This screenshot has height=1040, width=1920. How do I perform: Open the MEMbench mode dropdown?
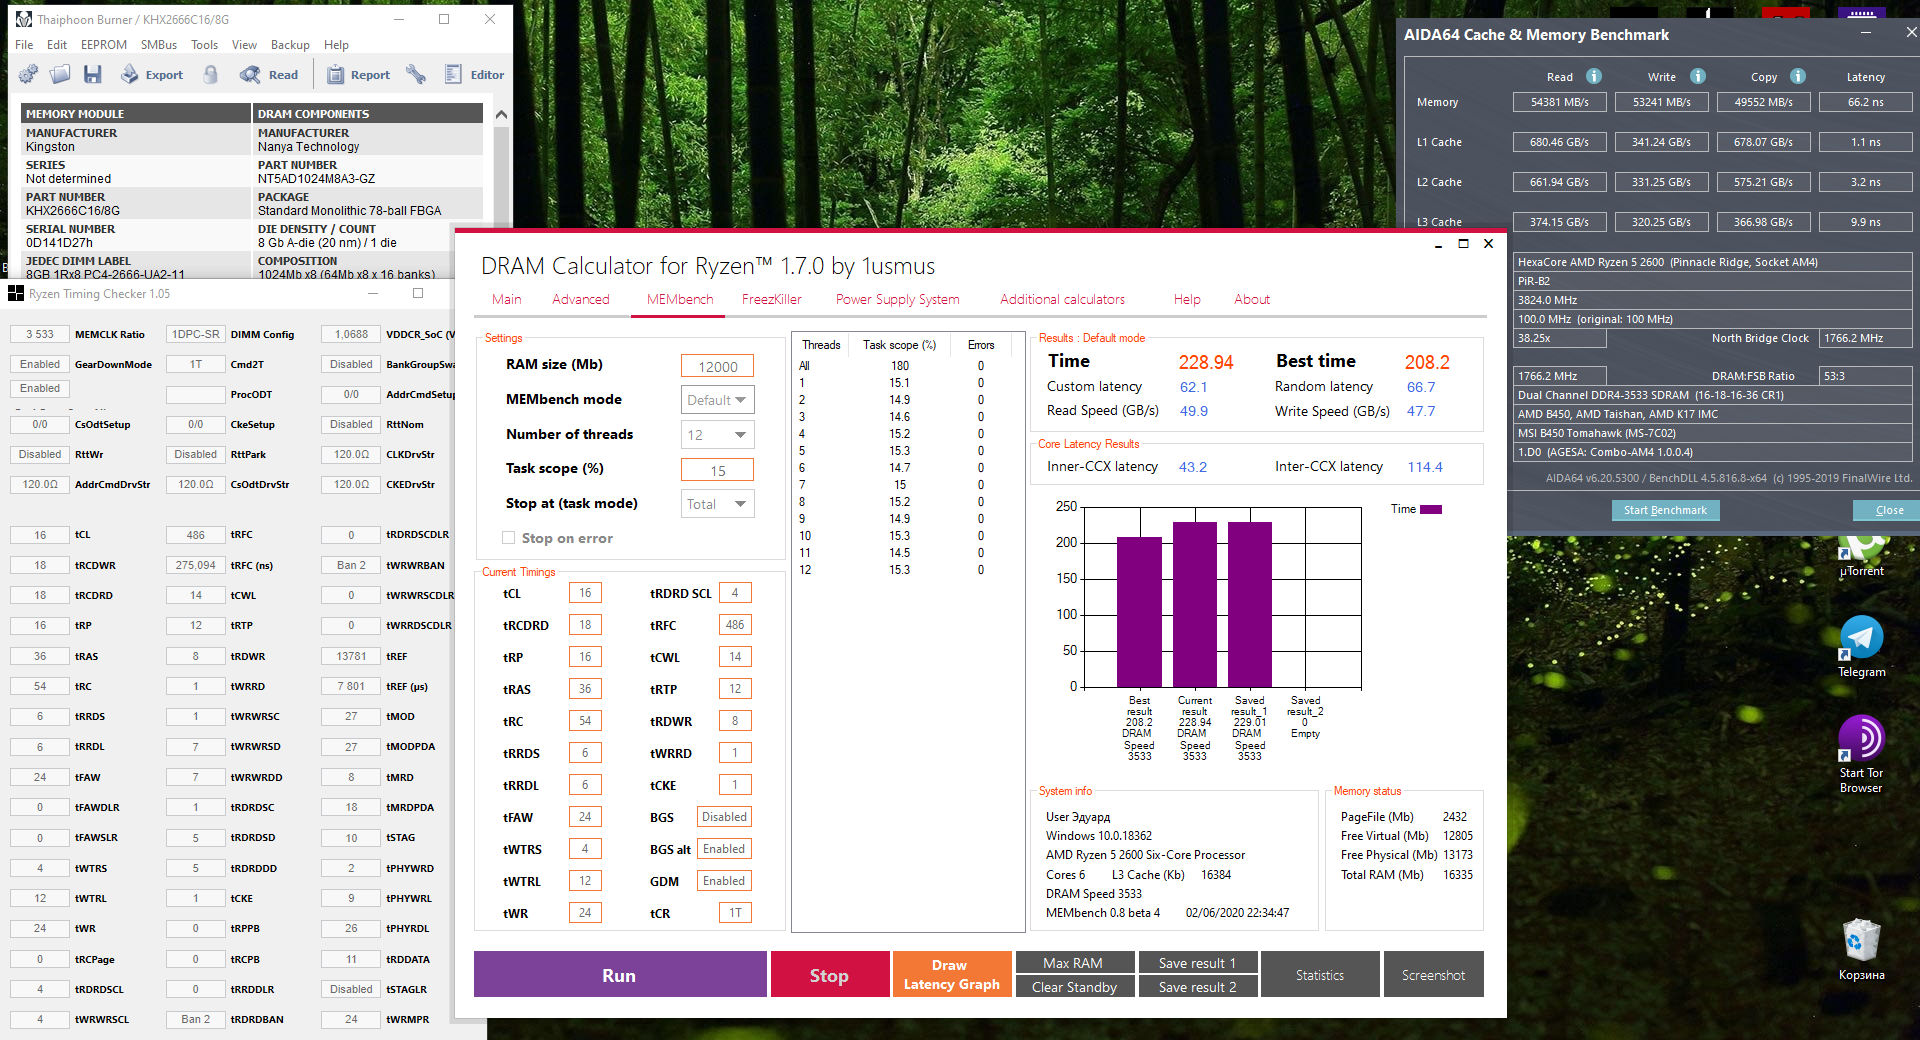tap(717, 400)
